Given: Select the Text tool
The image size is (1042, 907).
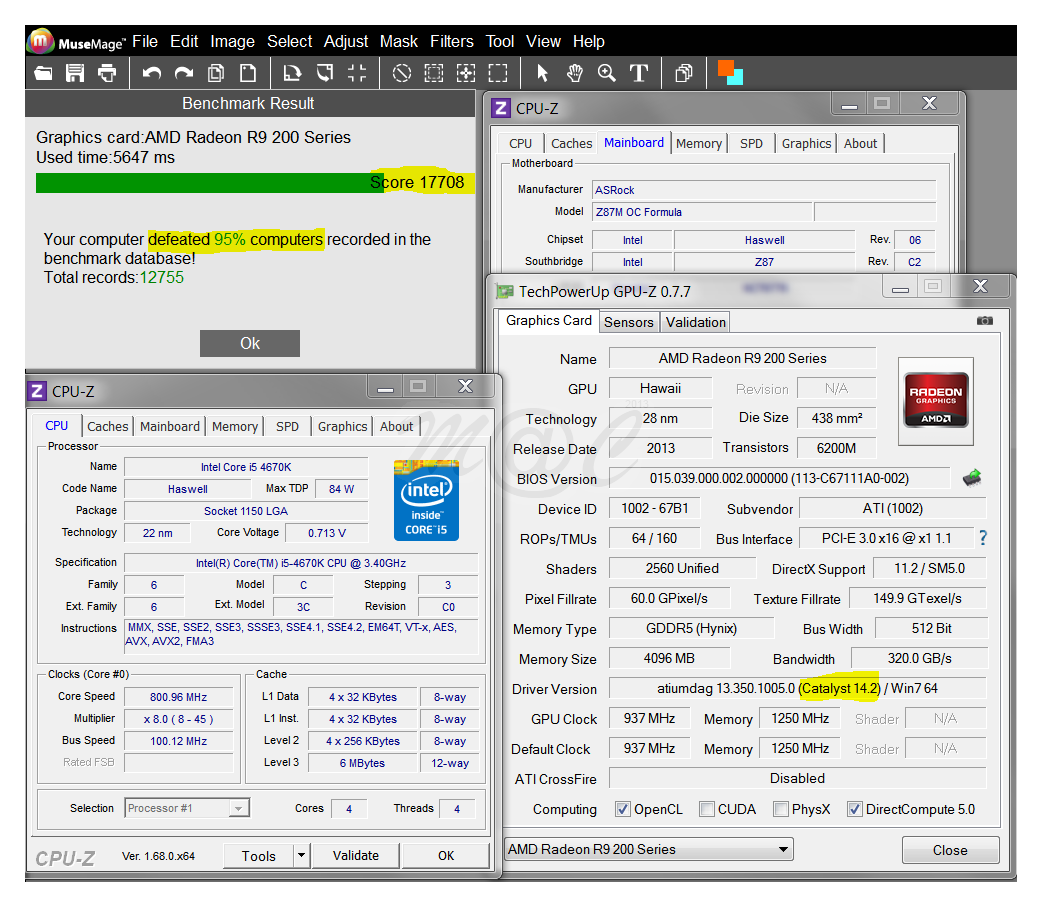Looking at the screenshot, I should coord(639,73).
